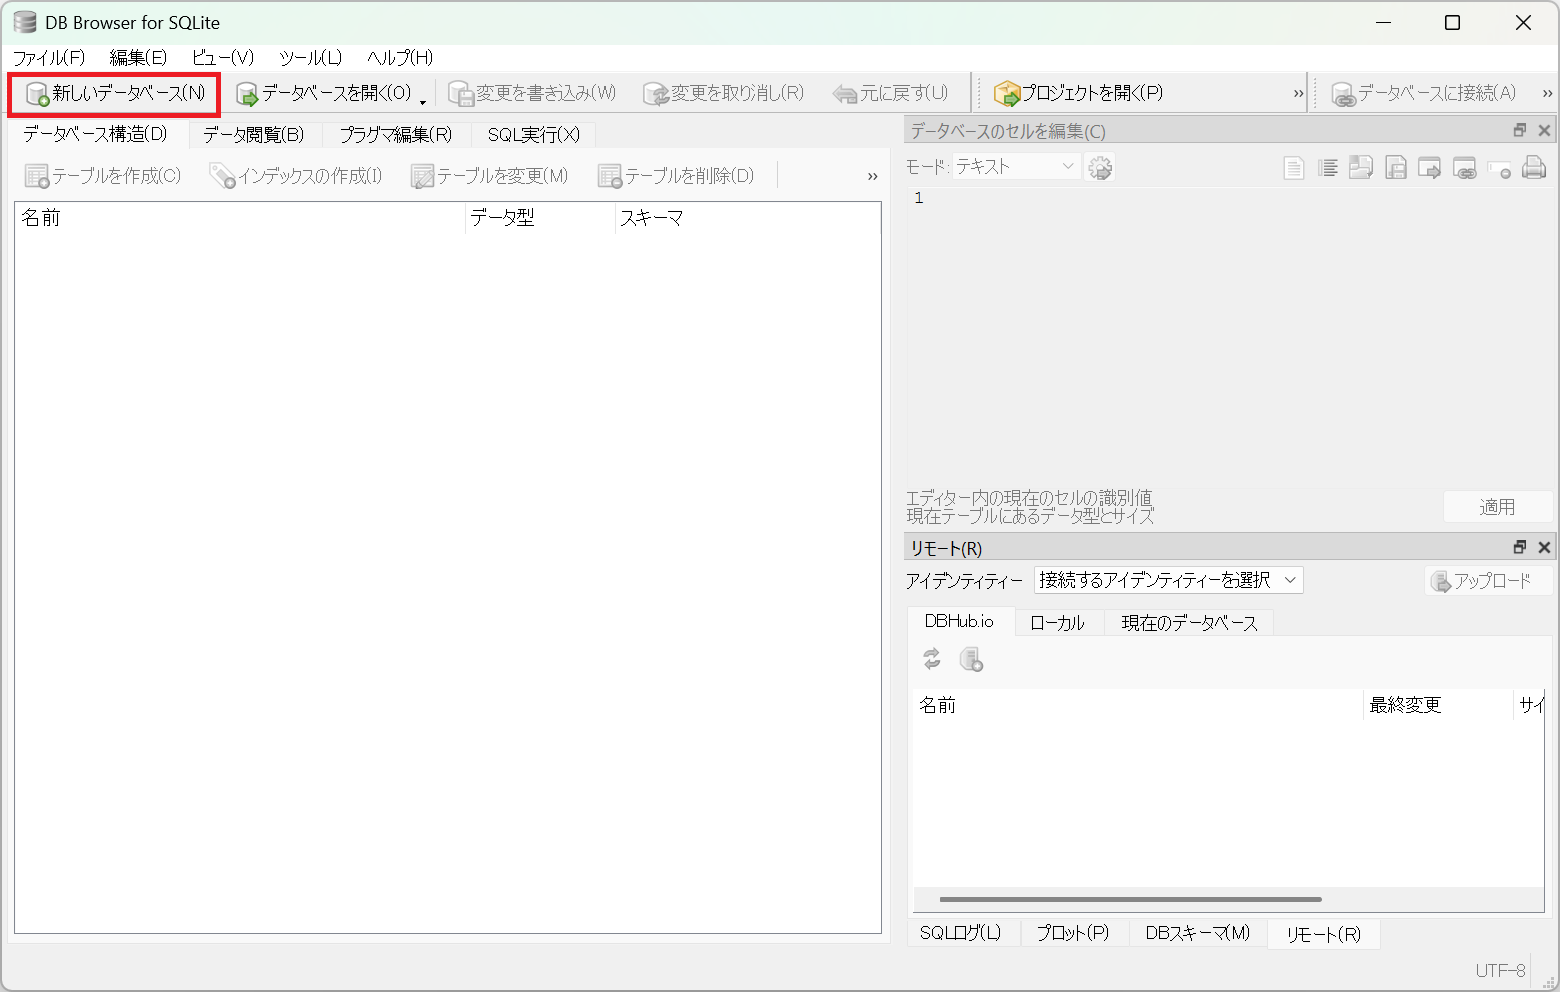This screenshot has height=992, width=1560.
Task: Open the 編集(E) menu
Action: pyautogui.click(x=138, y=58)
